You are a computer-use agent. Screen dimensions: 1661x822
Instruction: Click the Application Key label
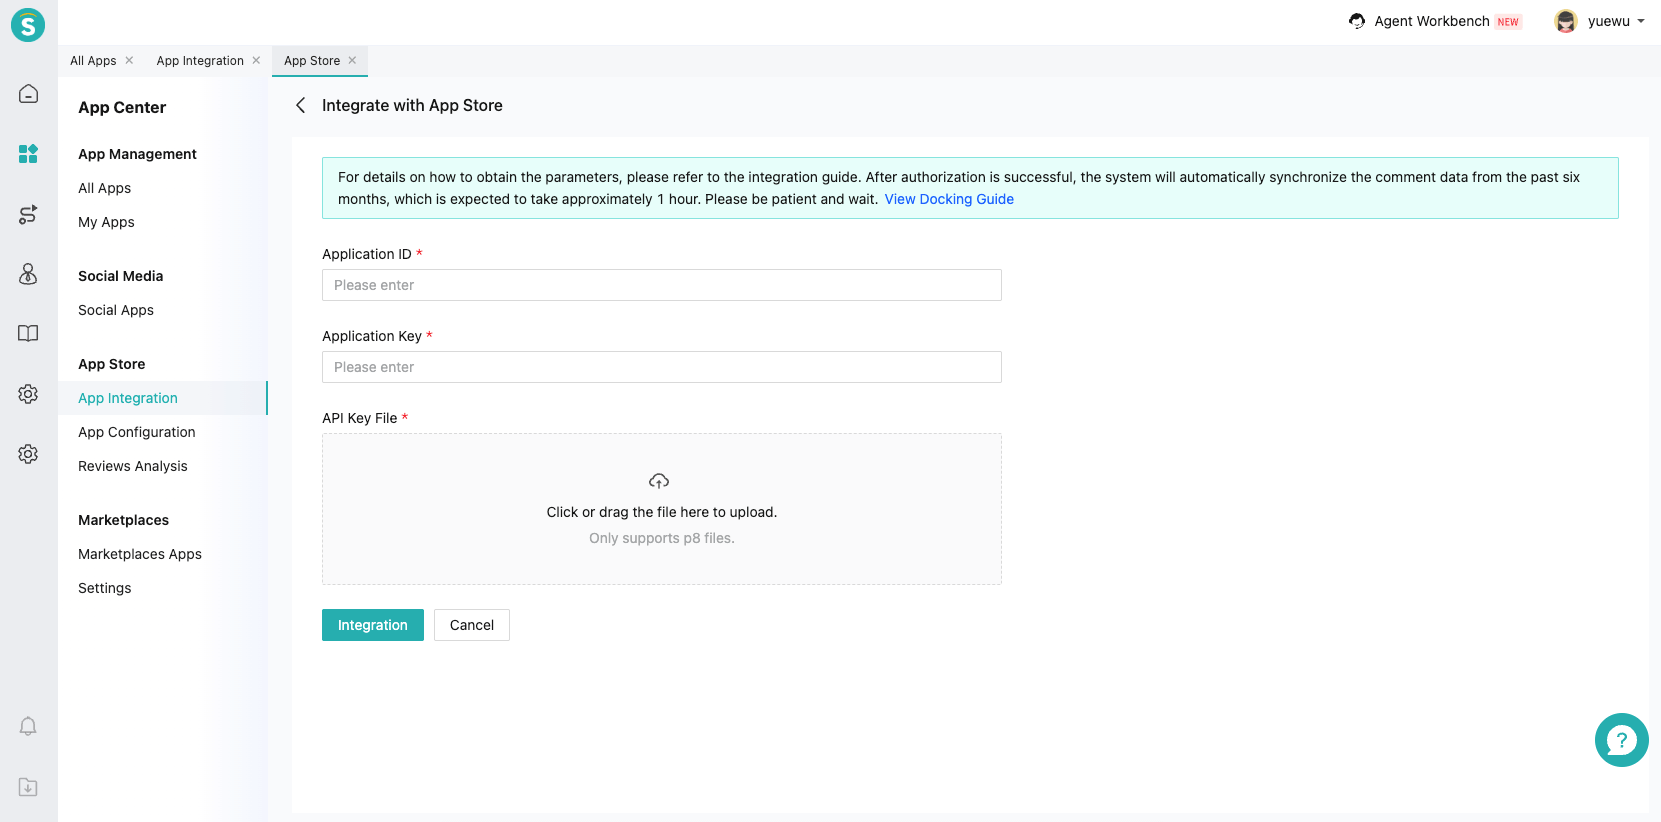click(x=371, y=336)
